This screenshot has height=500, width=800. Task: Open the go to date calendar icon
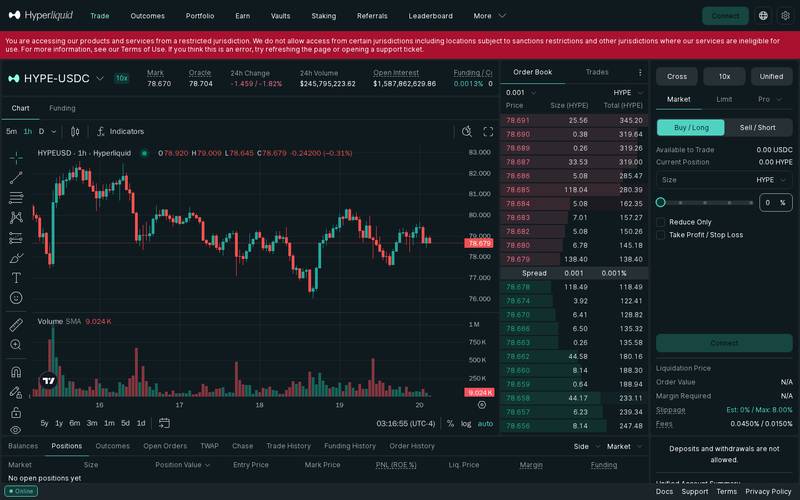click(164, 423)
